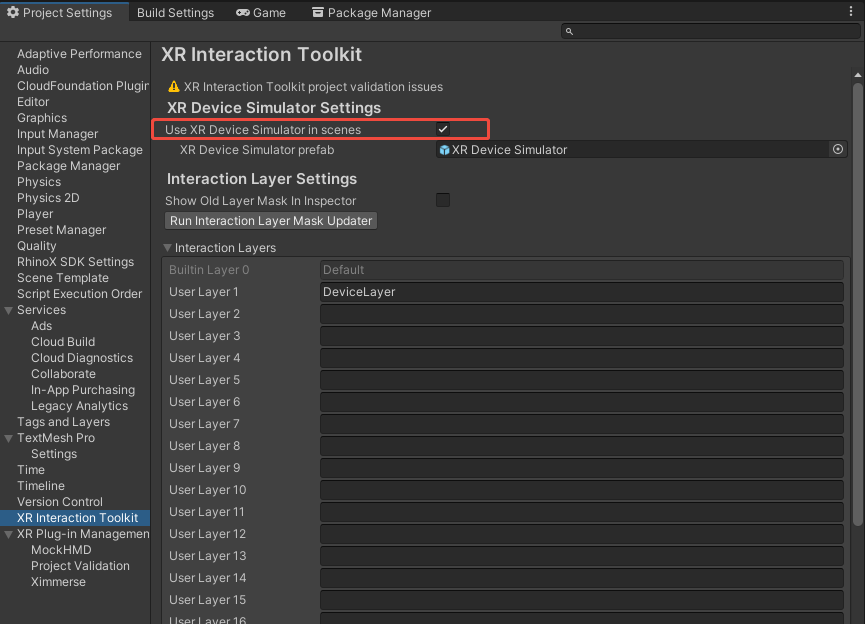Select Physics 2D settings
This screenshot has width=865, height=624.
pyautogui.click(x=48, y=198)
